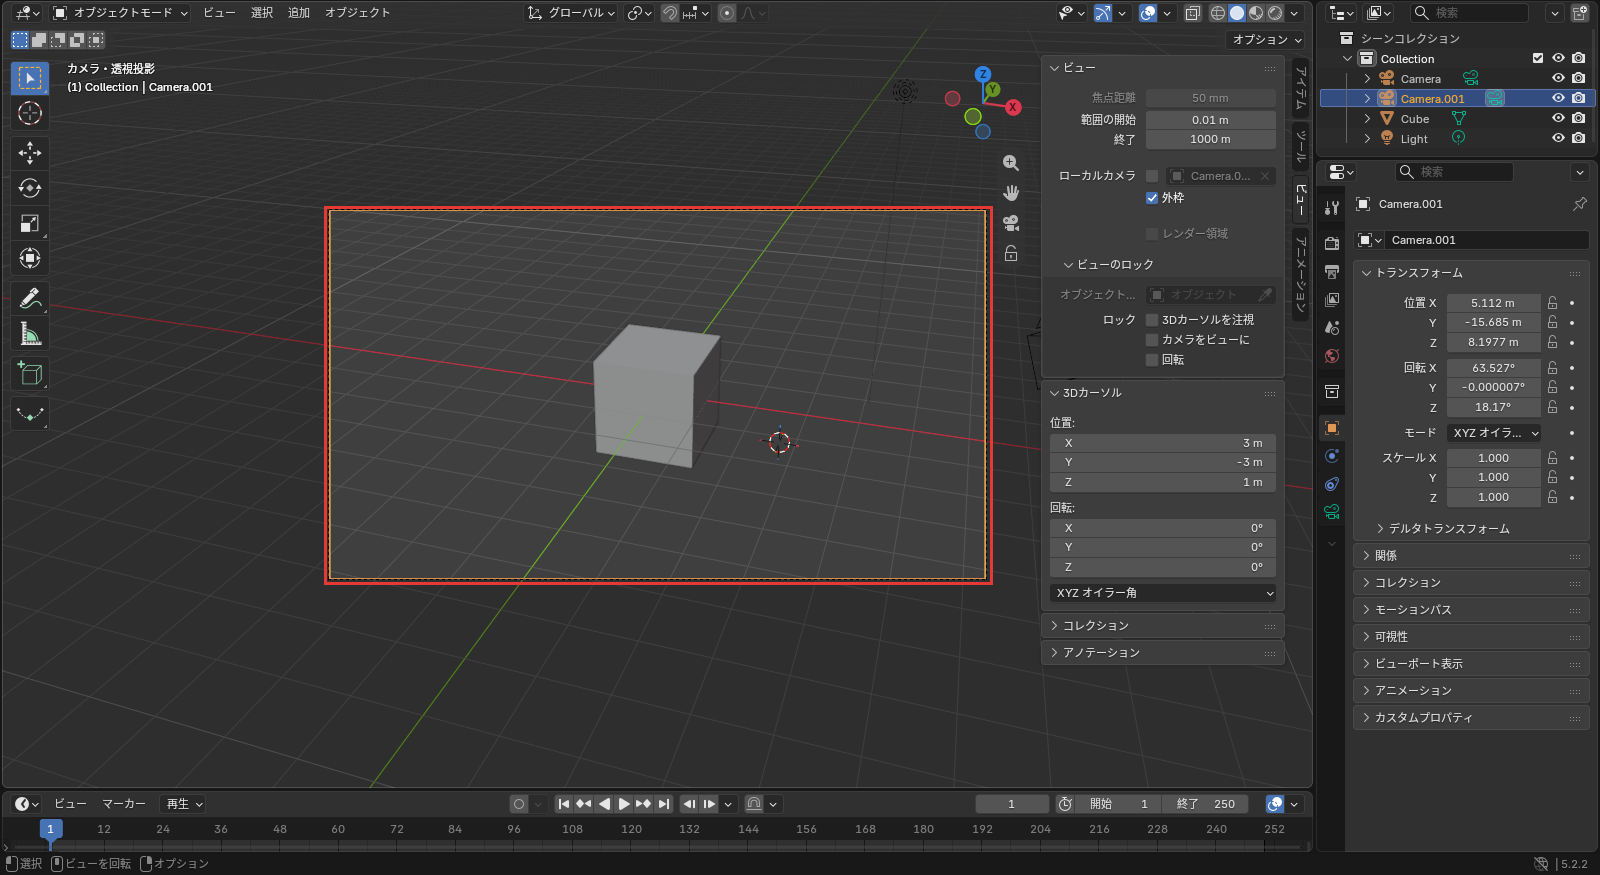The image size is (1600, 875).
Task: Open the World properties tab icon
Action: [x=1332, y=356]
